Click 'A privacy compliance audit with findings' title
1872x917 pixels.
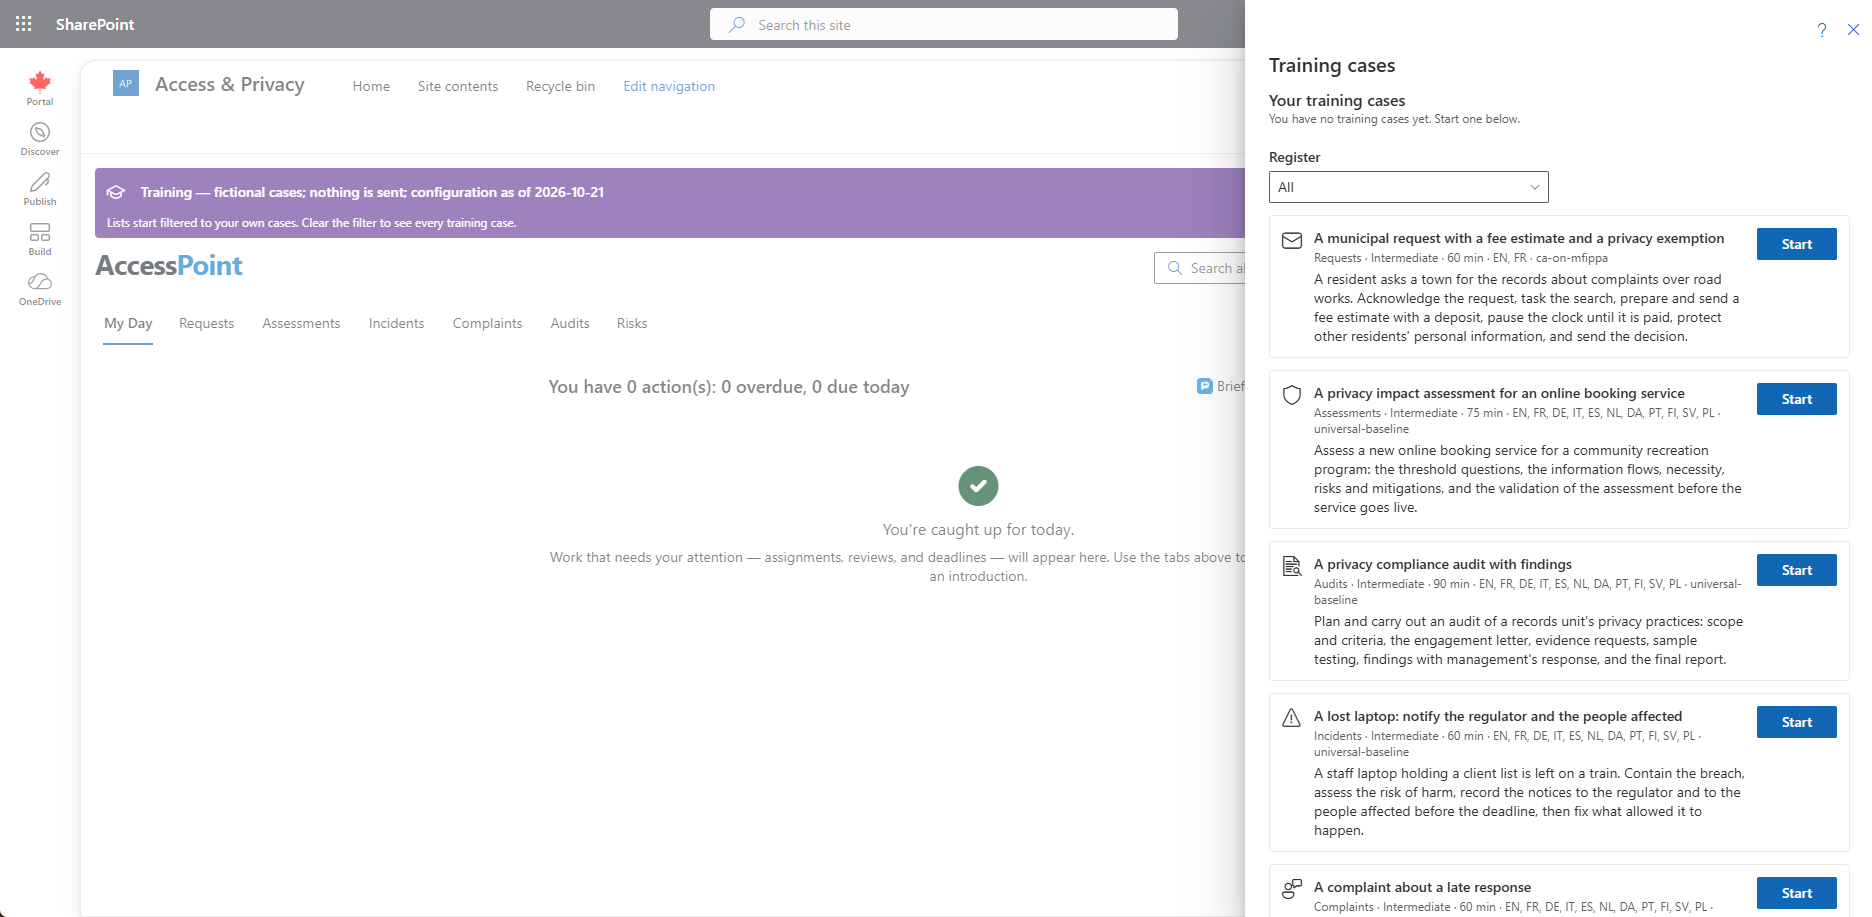pyautogui.click(x=1443, y=564)
